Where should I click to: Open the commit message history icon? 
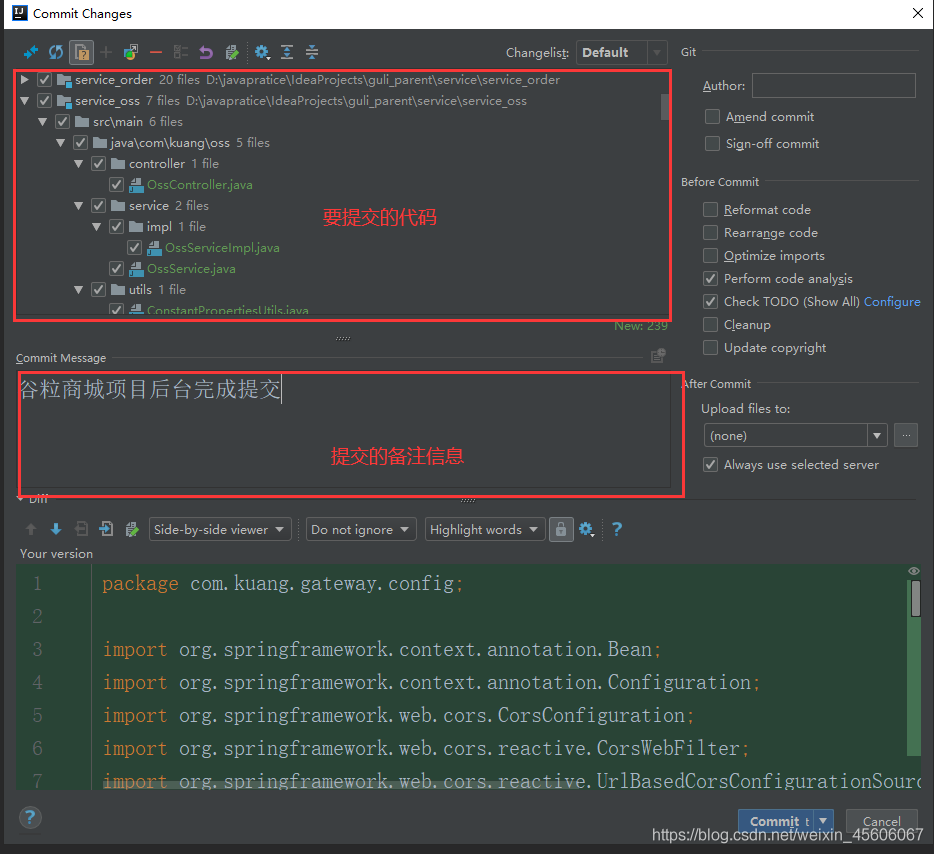pos(658,356)
